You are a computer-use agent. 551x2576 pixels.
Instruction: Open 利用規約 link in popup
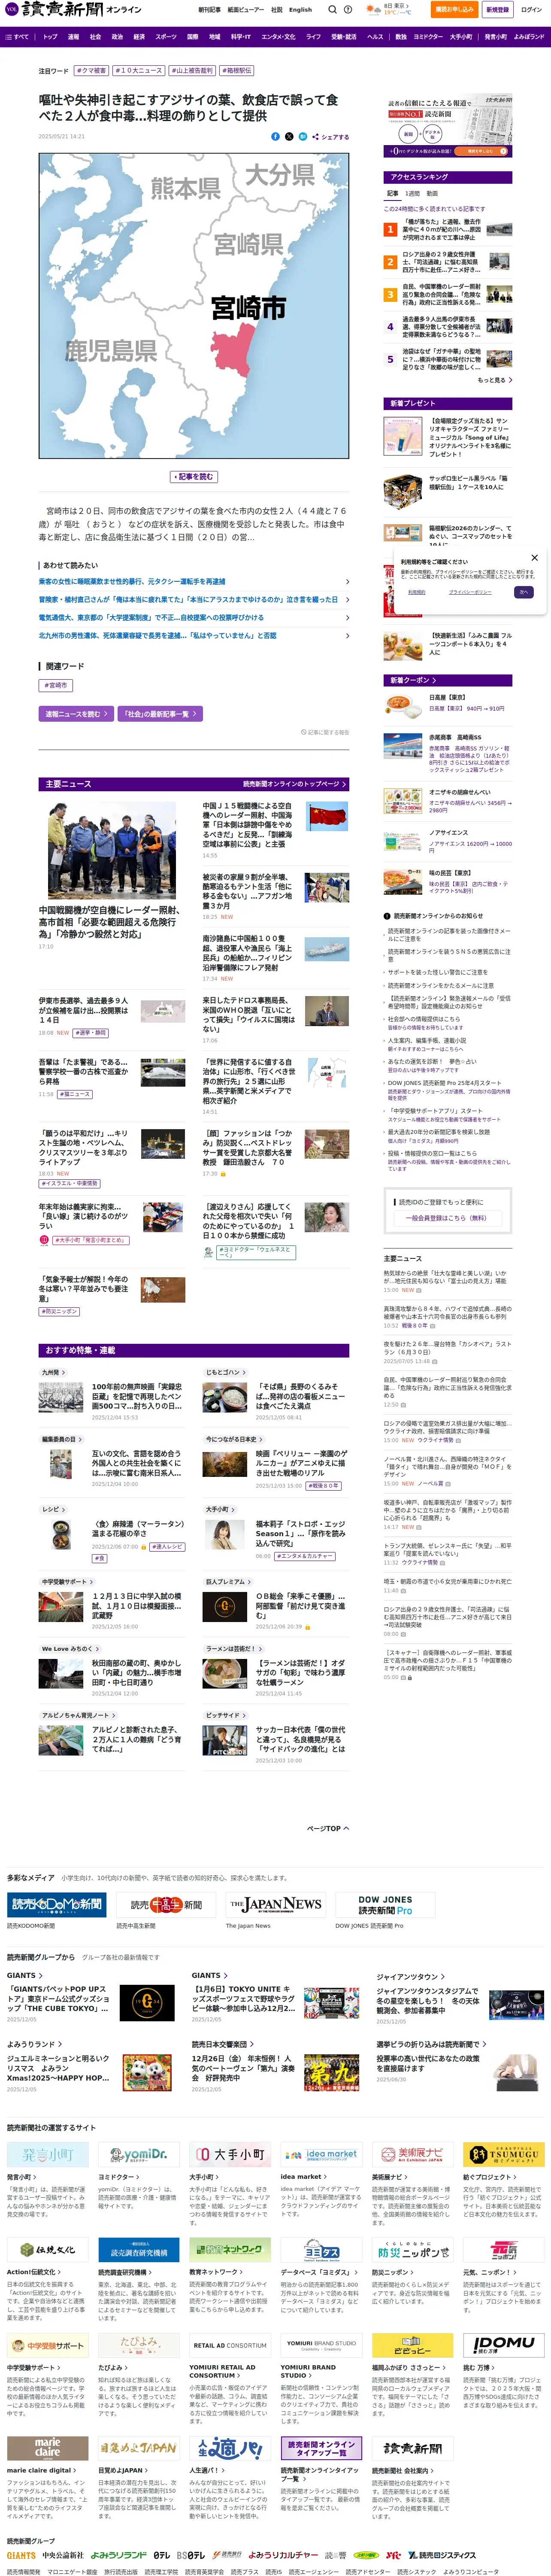(417, 592)
